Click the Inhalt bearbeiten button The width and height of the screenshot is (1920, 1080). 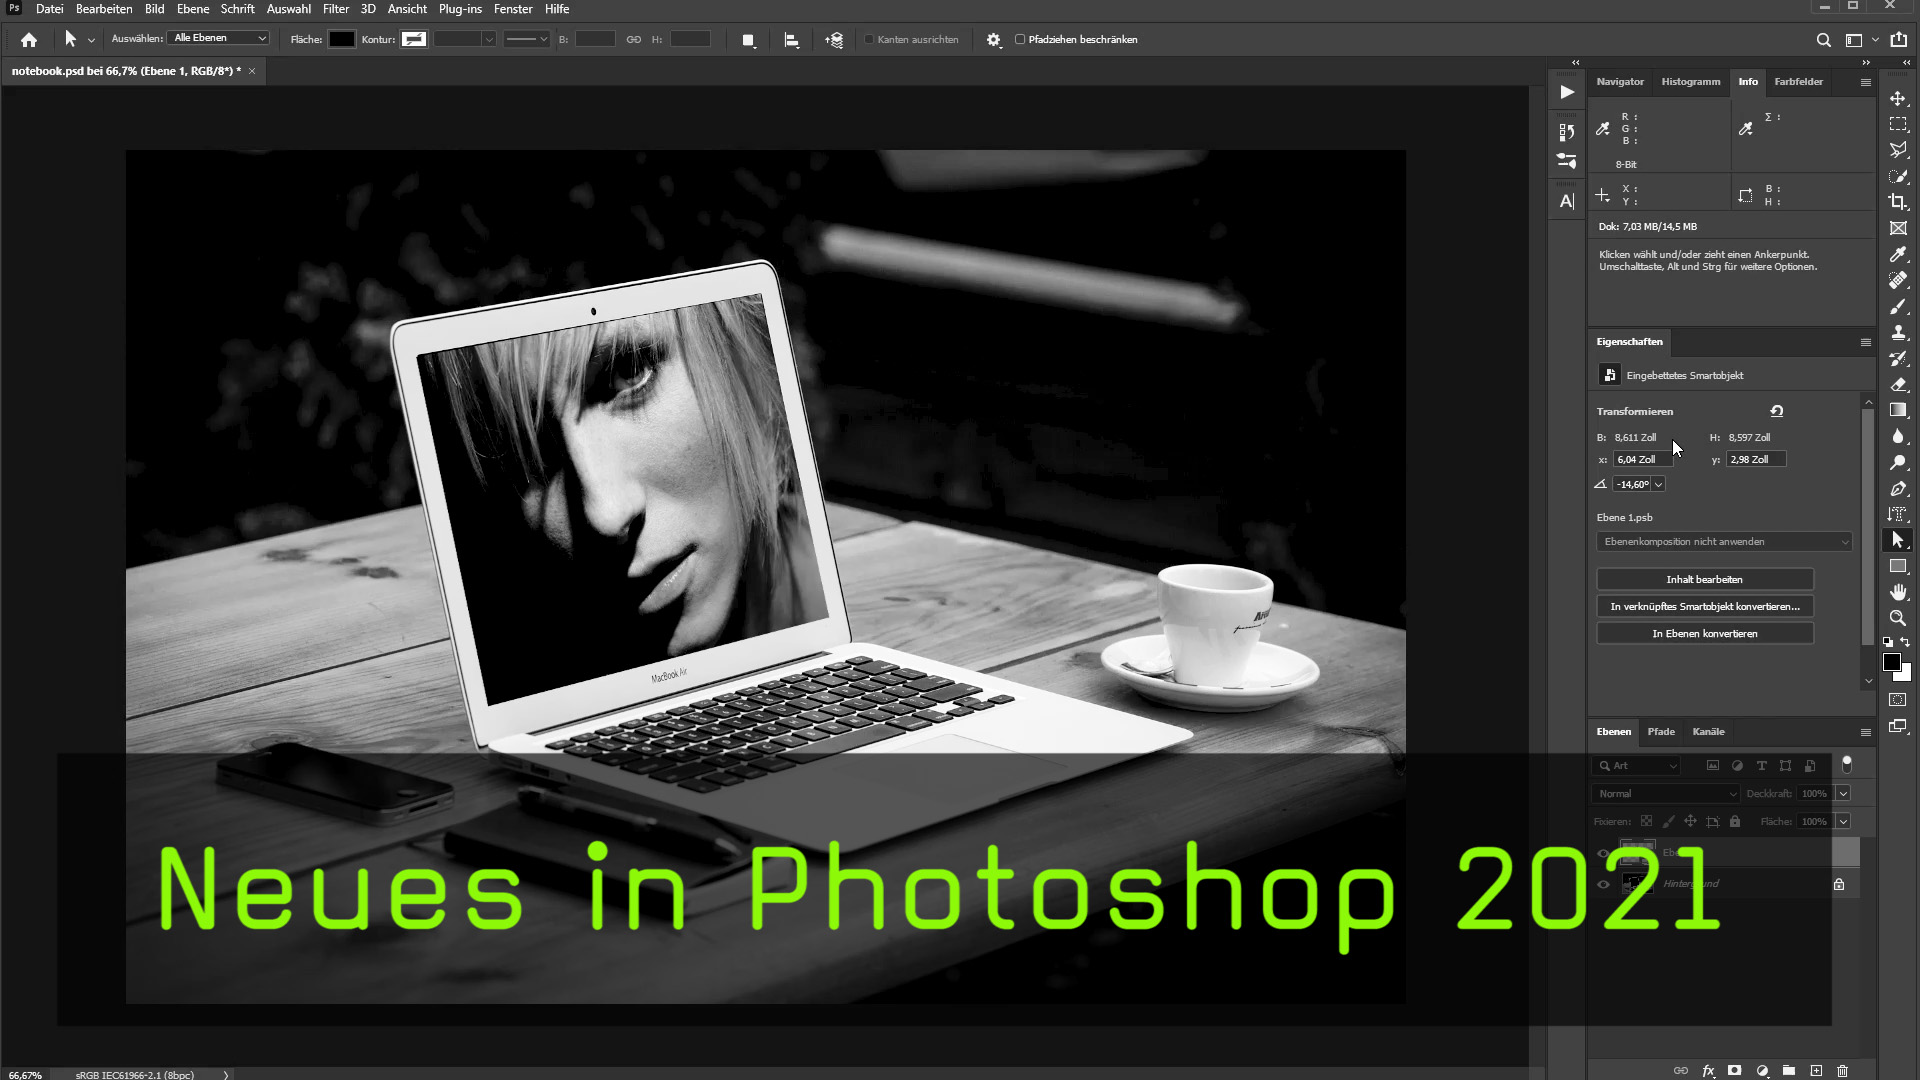click(1704, 580)
